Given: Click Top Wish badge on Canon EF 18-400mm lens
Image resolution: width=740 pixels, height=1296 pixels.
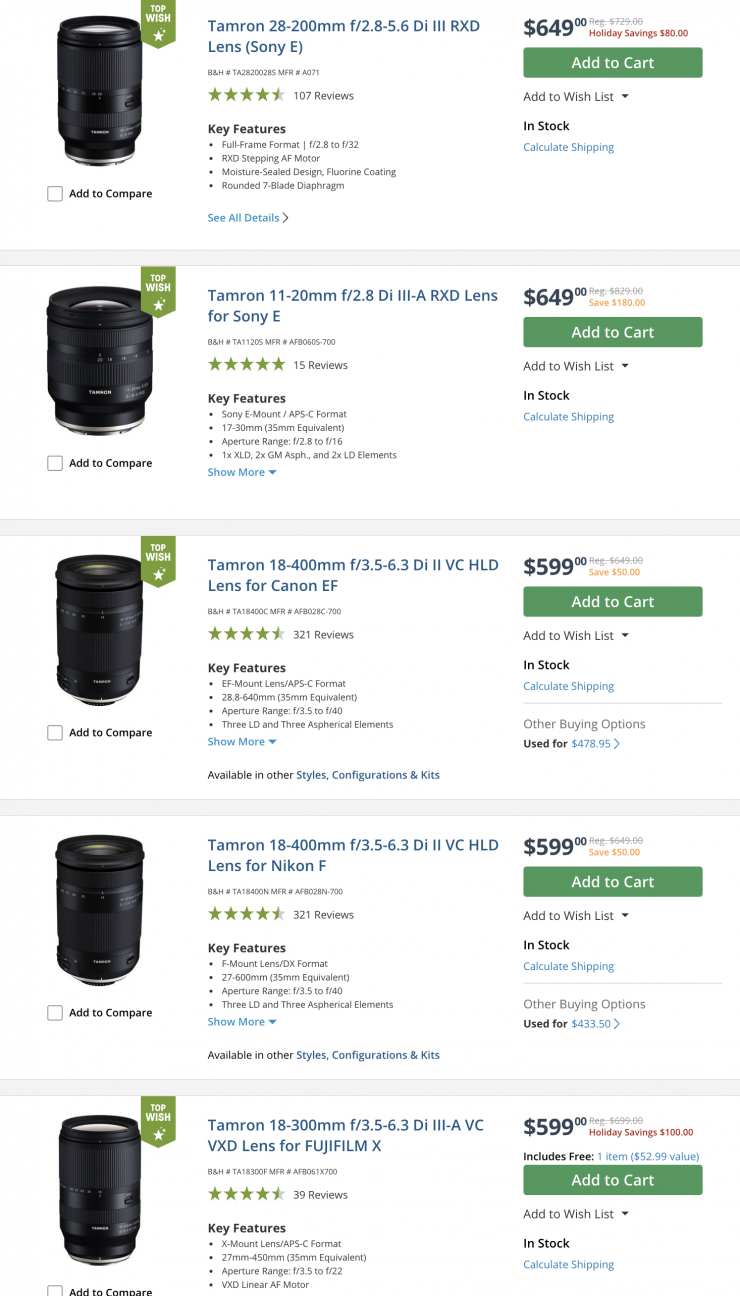Looking at the screenshot, I should pyautogui.click(x=158, y=560).
